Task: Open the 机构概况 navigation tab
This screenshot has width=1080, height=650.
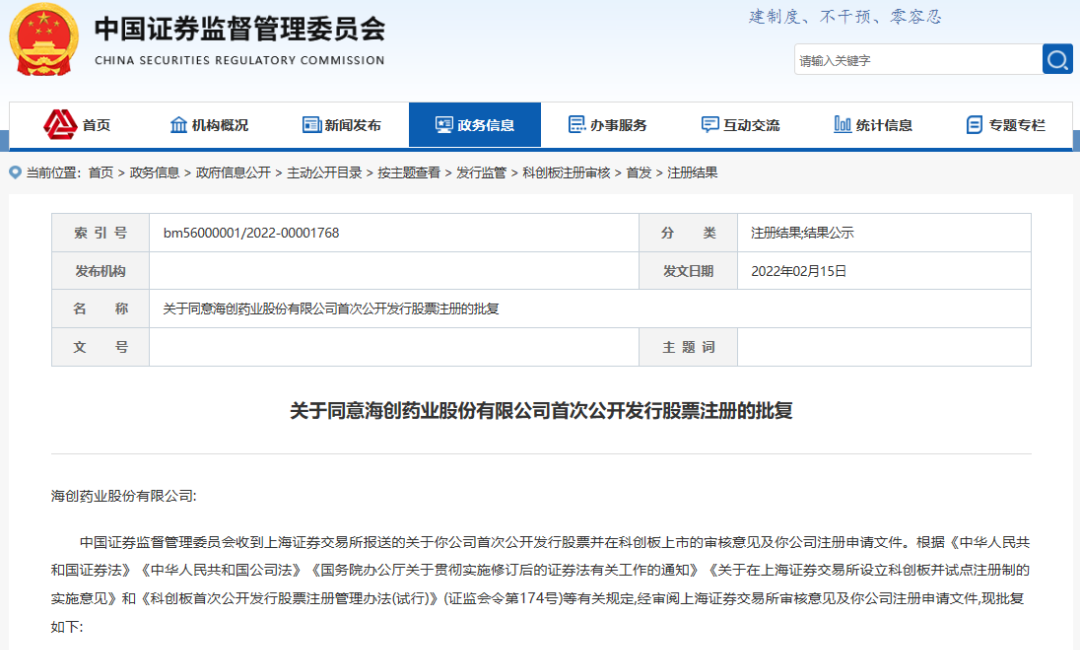Action: click(209, 125)
